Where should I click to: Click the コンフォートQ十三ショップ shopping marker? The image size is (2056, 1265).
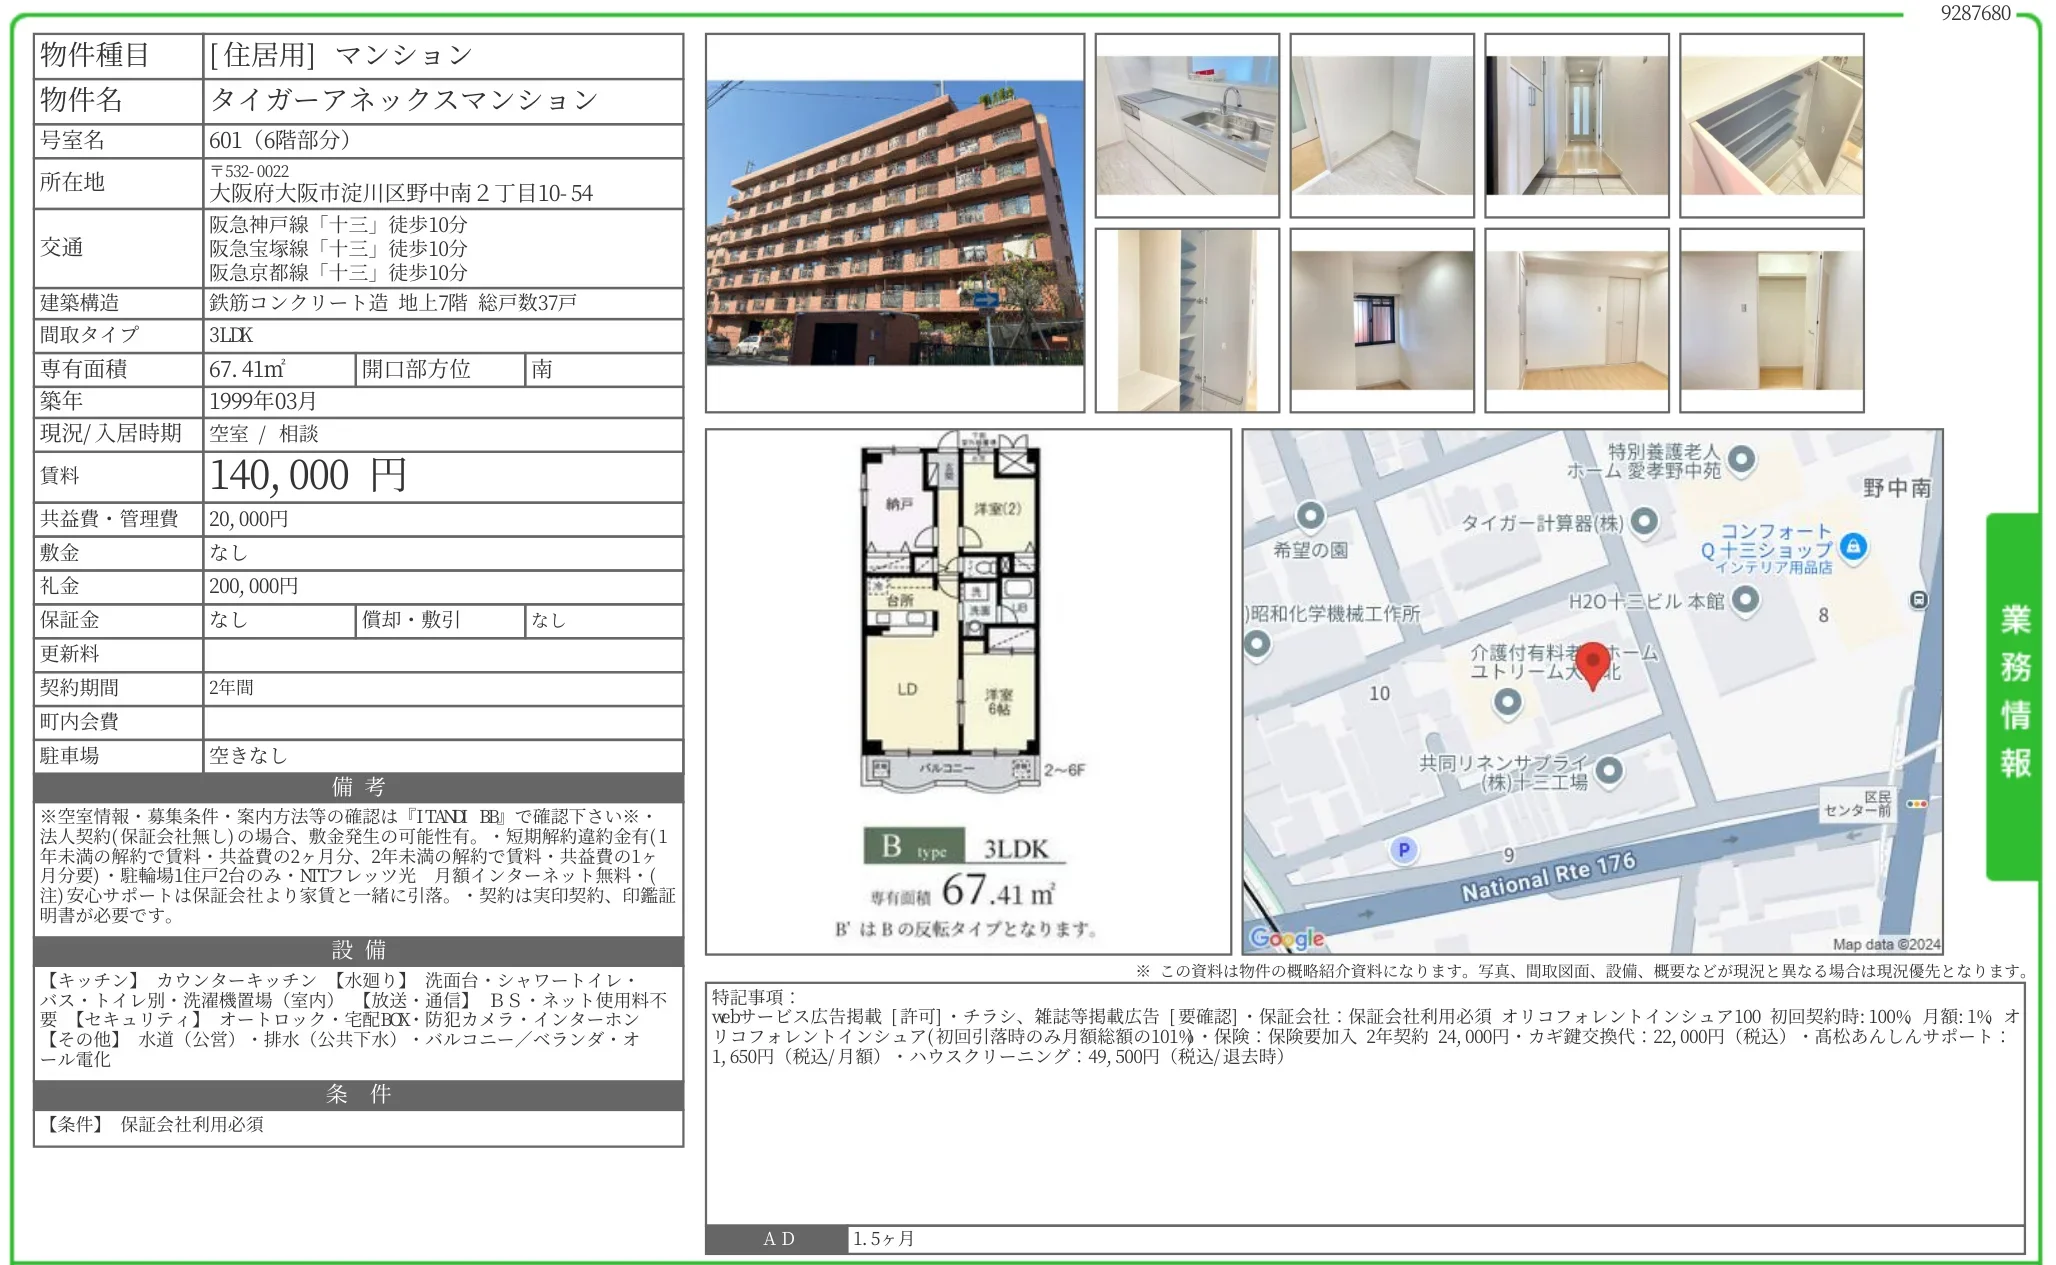[1853, 547]
